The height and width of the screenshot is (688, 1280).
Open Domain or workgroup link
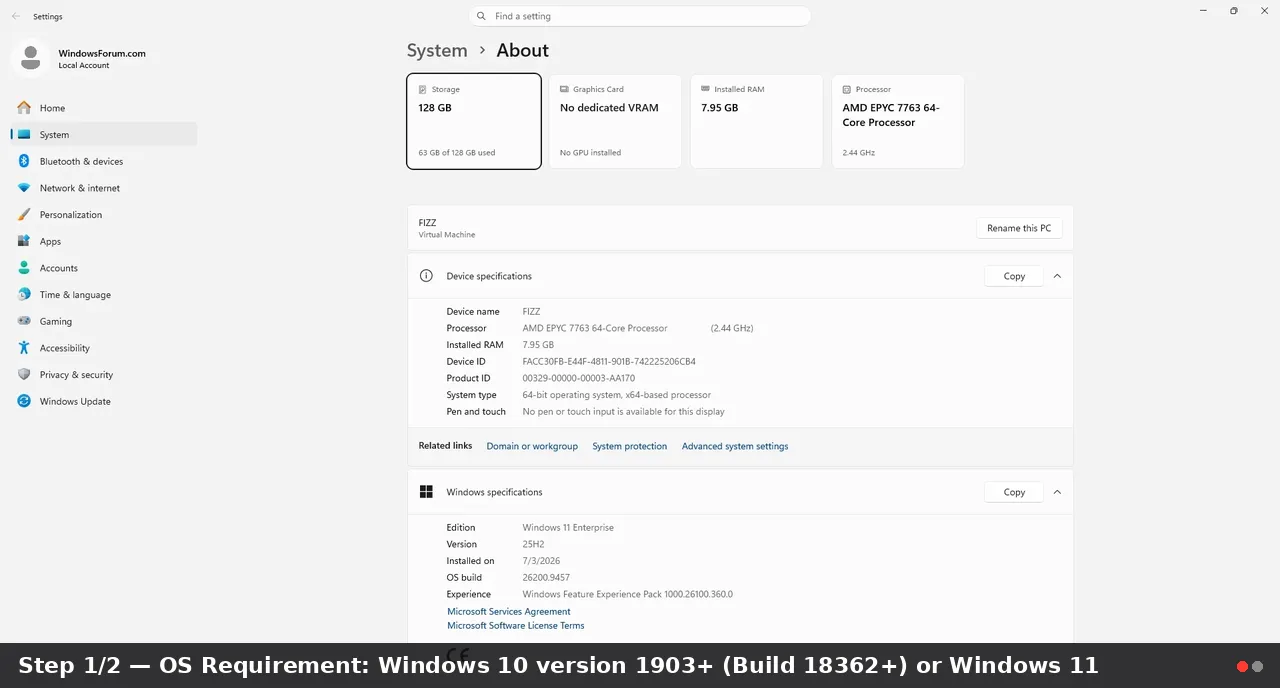pos(532,446)
